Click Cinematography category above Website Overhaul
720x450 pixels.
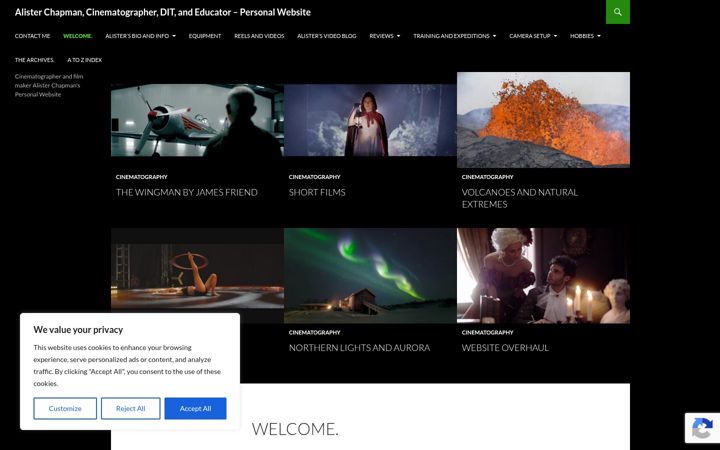pyautogui.click(x=487, y=332)
